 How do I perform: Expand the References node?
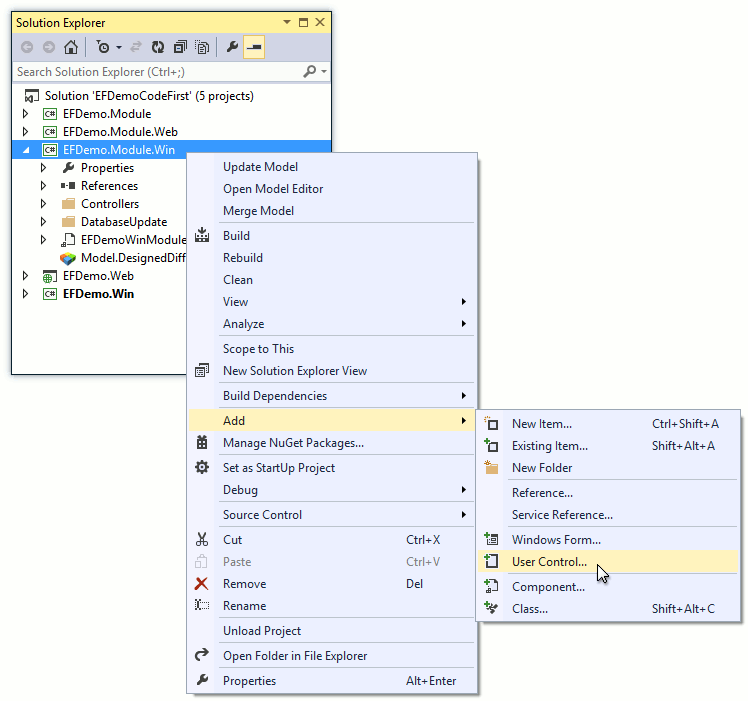[43, 186]
